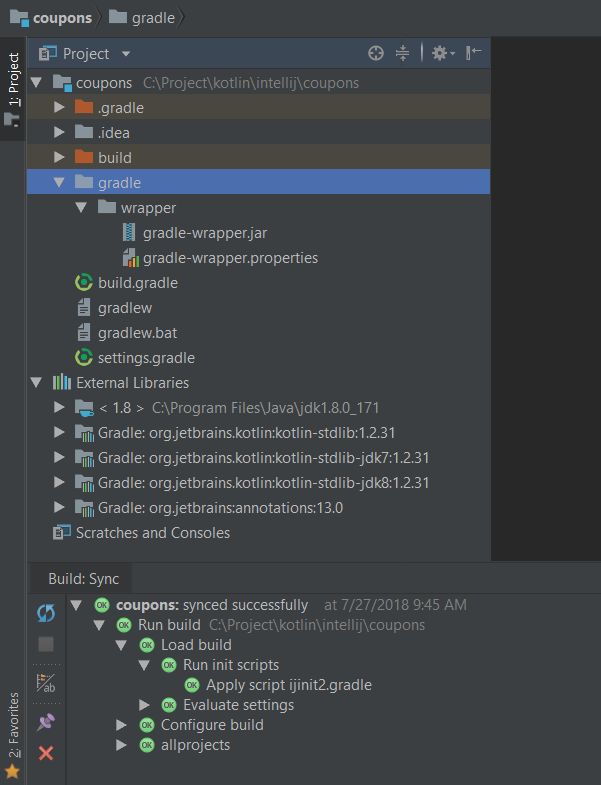Image resolution: width=601 pixels, height=785 pixels.
Task: Expand the .idea folder
Action: pos(59,132)
